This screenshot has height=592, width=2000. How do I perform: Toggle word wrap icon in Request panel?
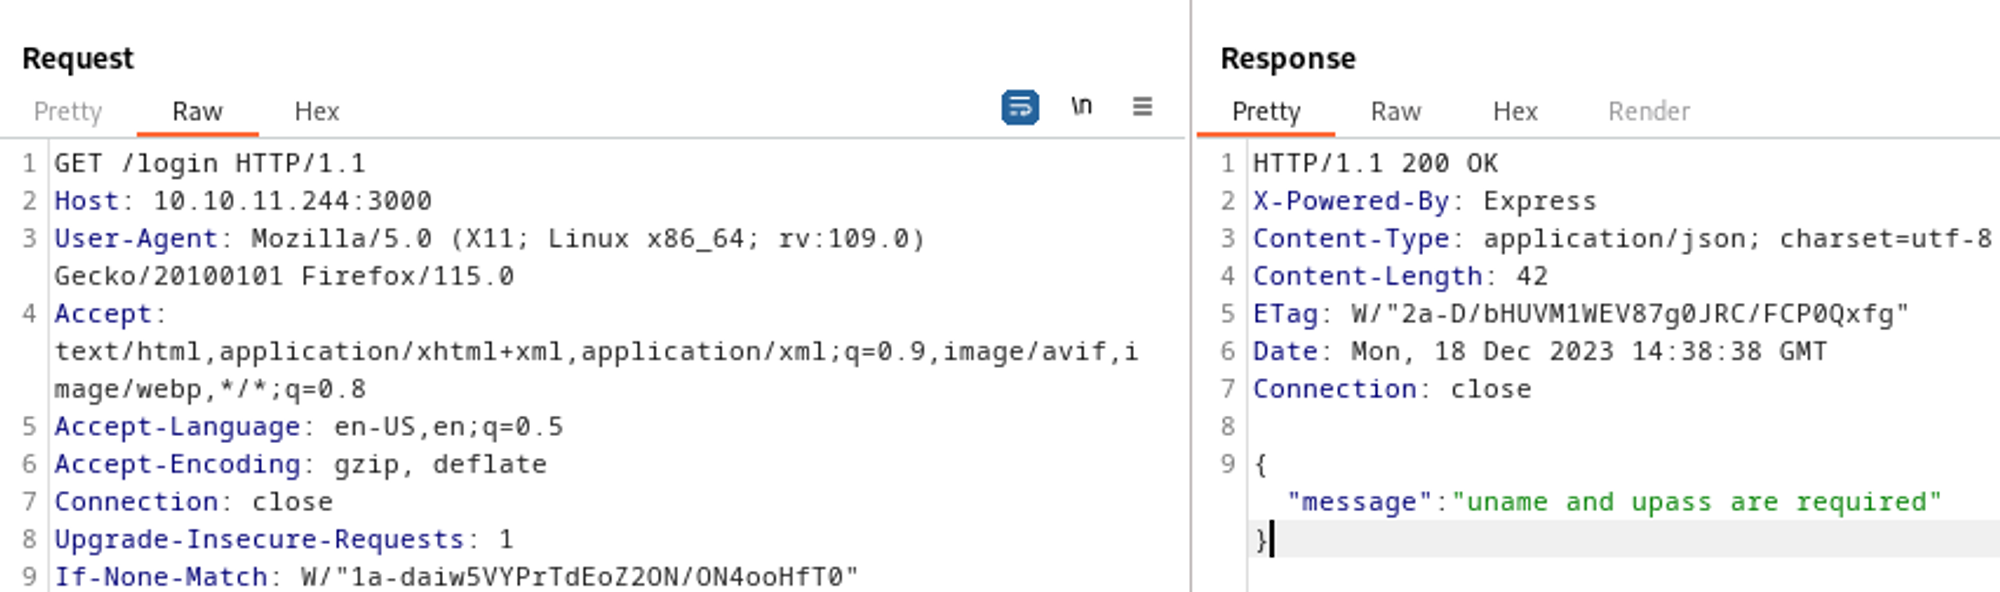click(1019, 107)
